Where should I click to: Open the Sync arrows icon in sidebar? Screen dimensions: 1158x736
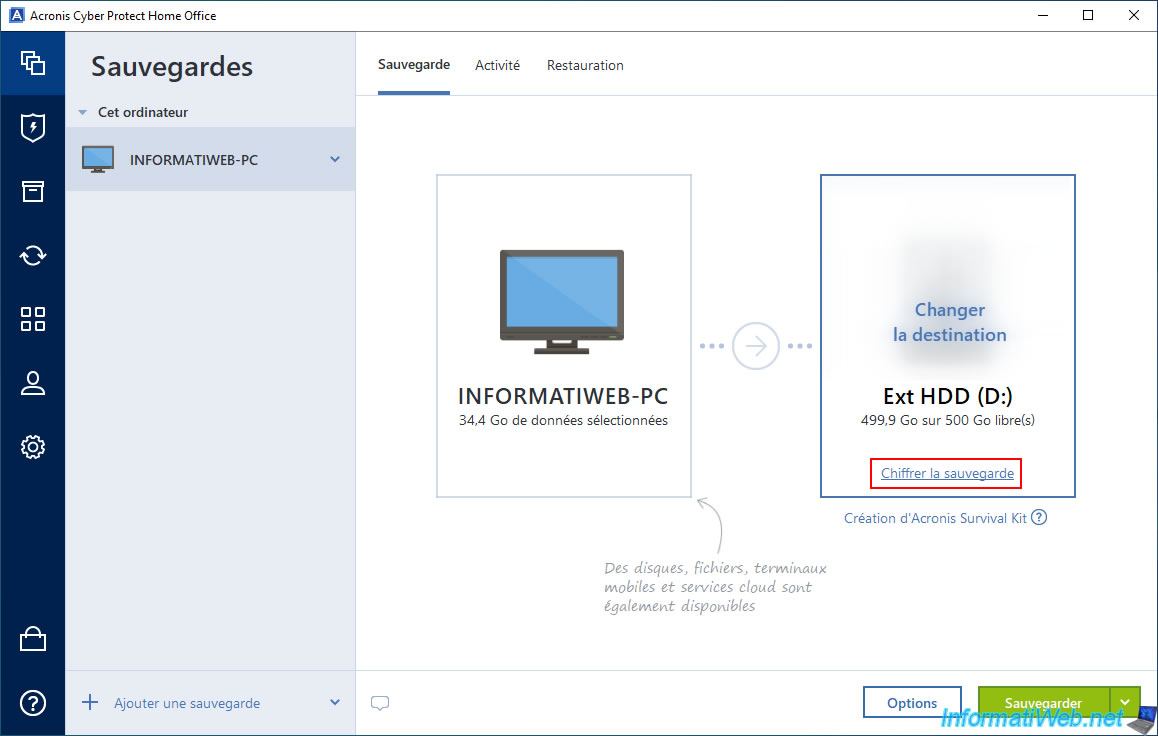coord(32,255)
